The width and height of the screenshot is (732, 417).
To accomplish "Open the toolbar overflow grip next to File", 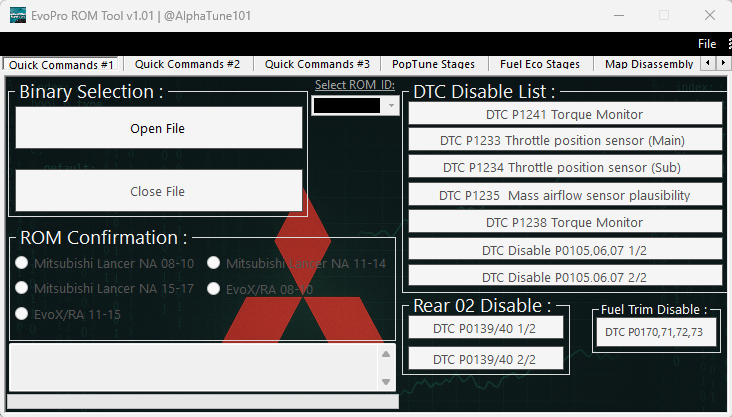I will click(729, 43).
